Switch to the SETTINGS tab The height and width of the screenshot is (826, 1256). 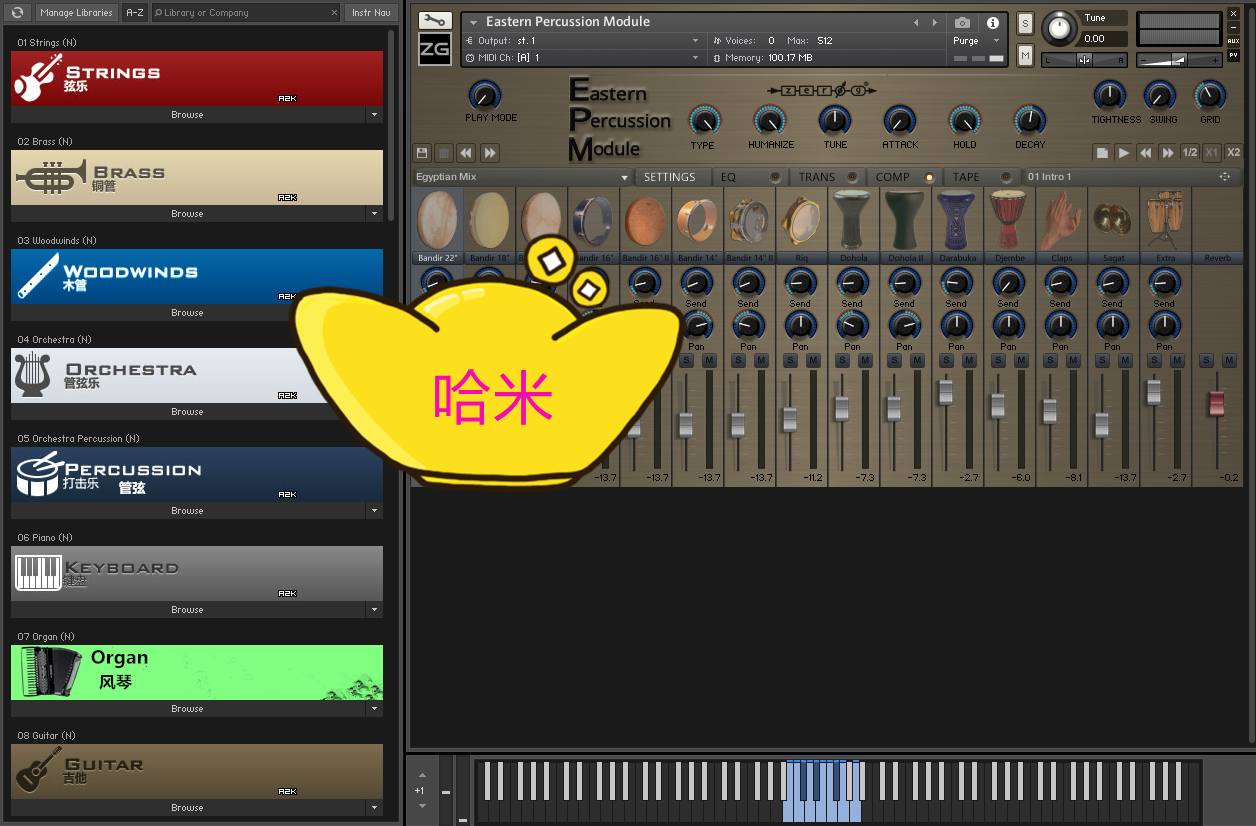[669, 177]
